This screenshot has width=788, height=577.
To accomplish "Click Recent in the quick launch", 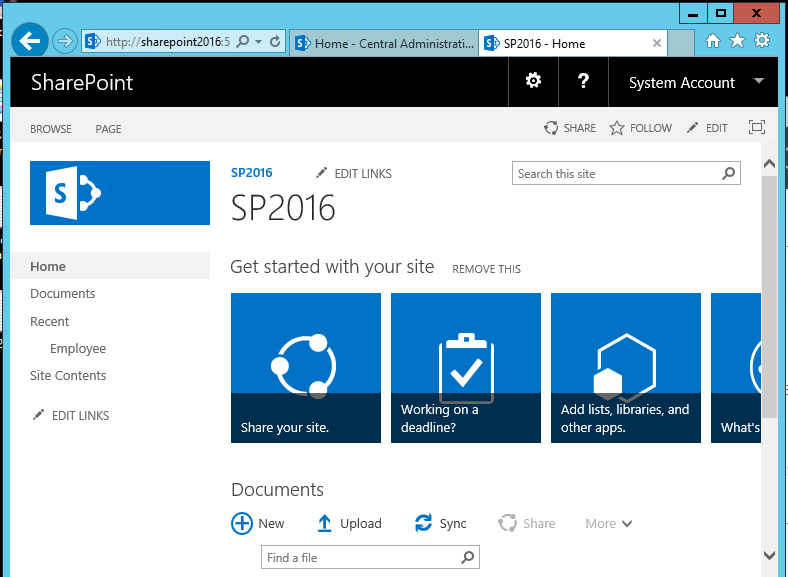I will pos(49,322).
